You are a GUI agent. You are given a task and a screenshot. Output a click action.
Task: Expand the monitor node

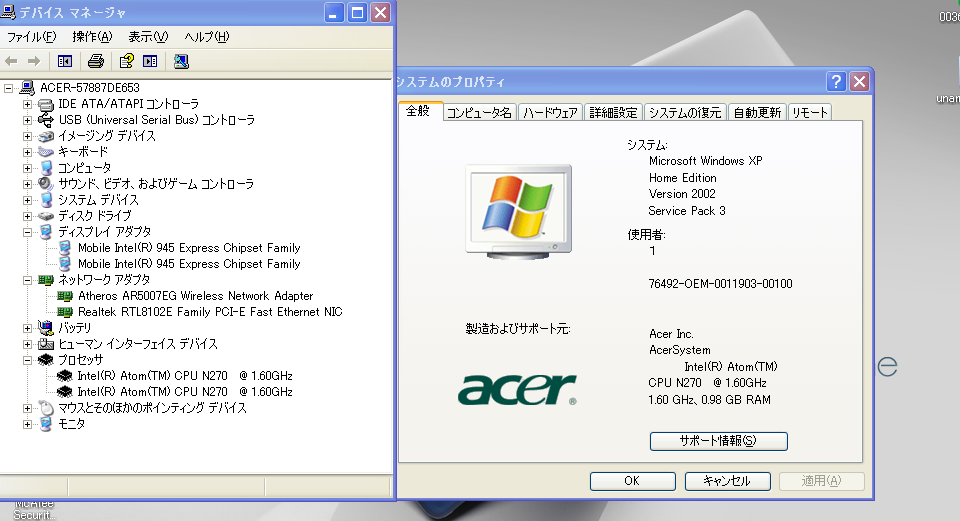27,424
